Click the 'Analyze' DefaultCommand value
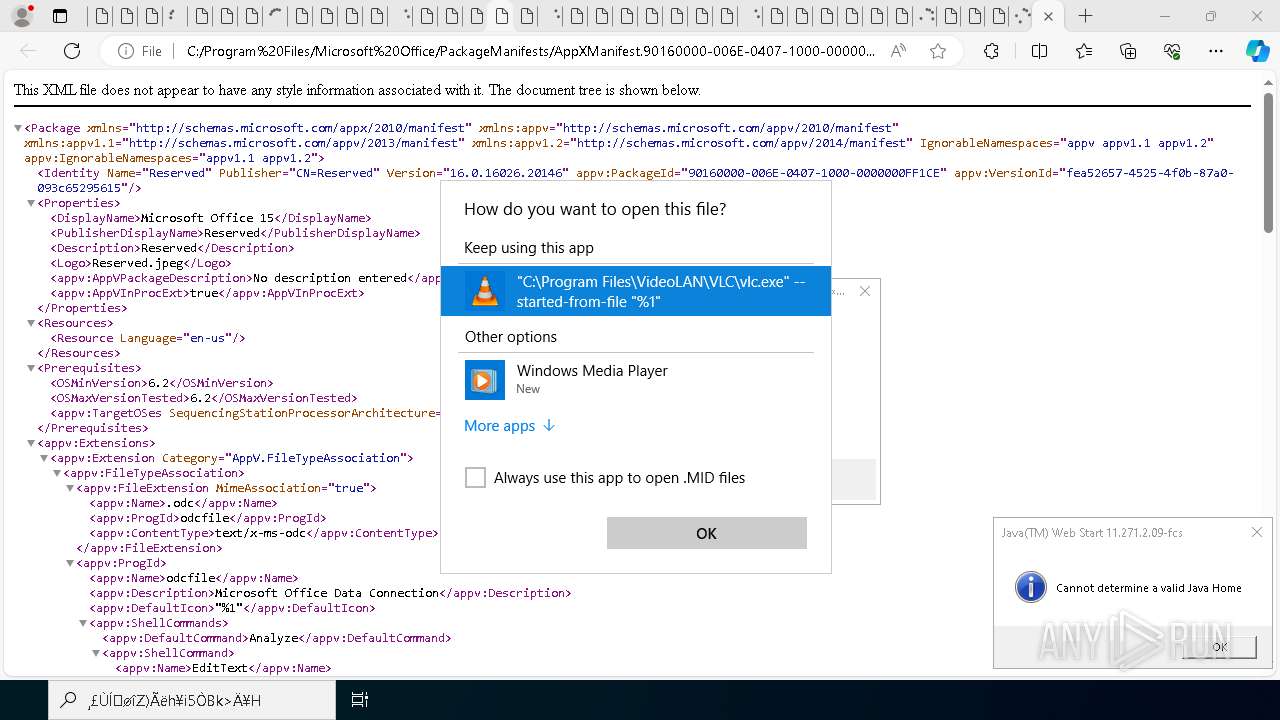 (x=274, y=638)
